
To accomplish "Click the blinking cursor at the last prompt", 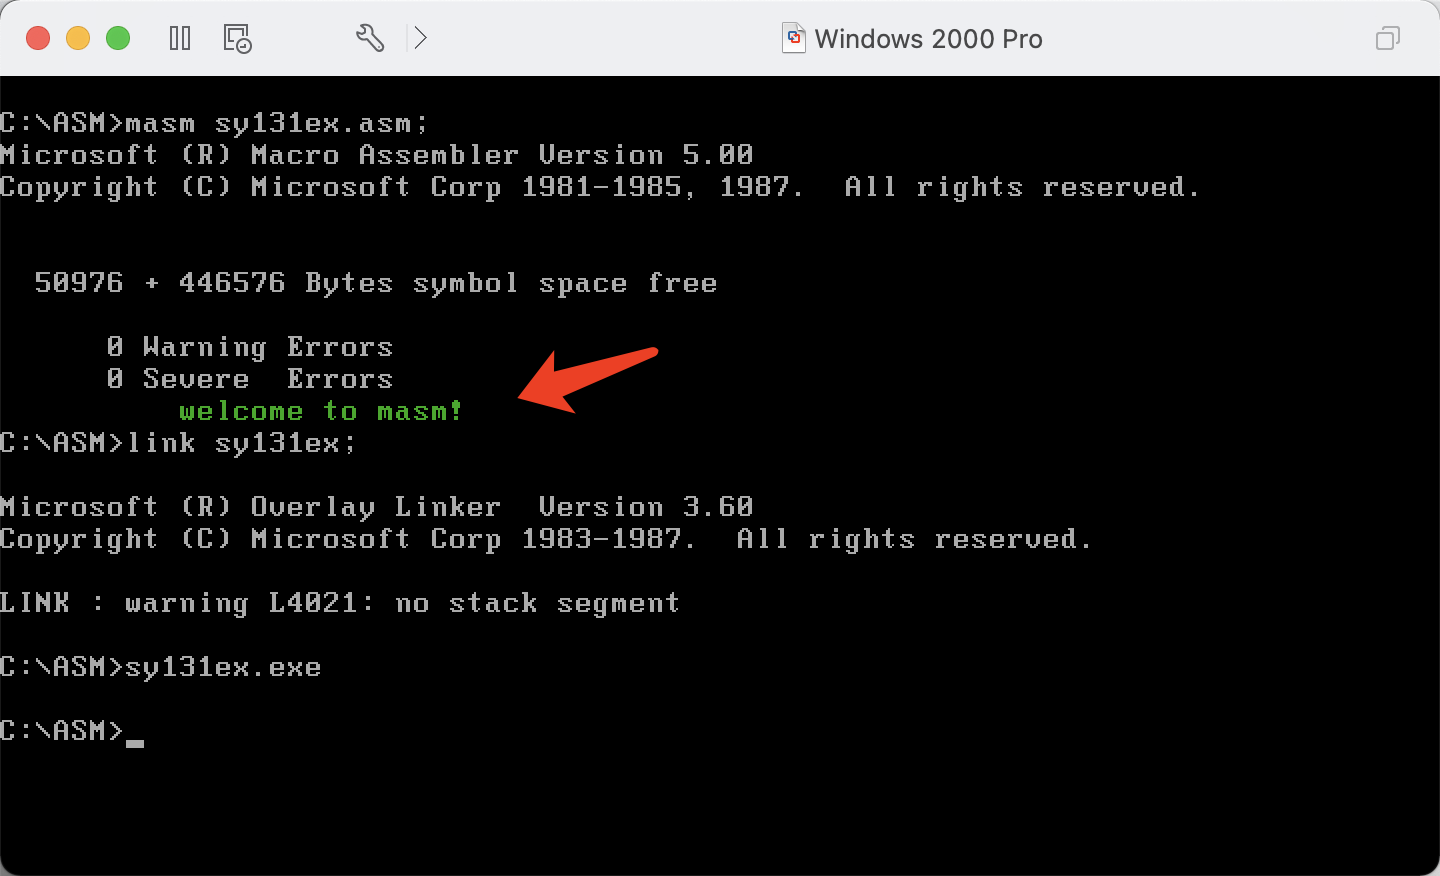I will coord(135,743).
